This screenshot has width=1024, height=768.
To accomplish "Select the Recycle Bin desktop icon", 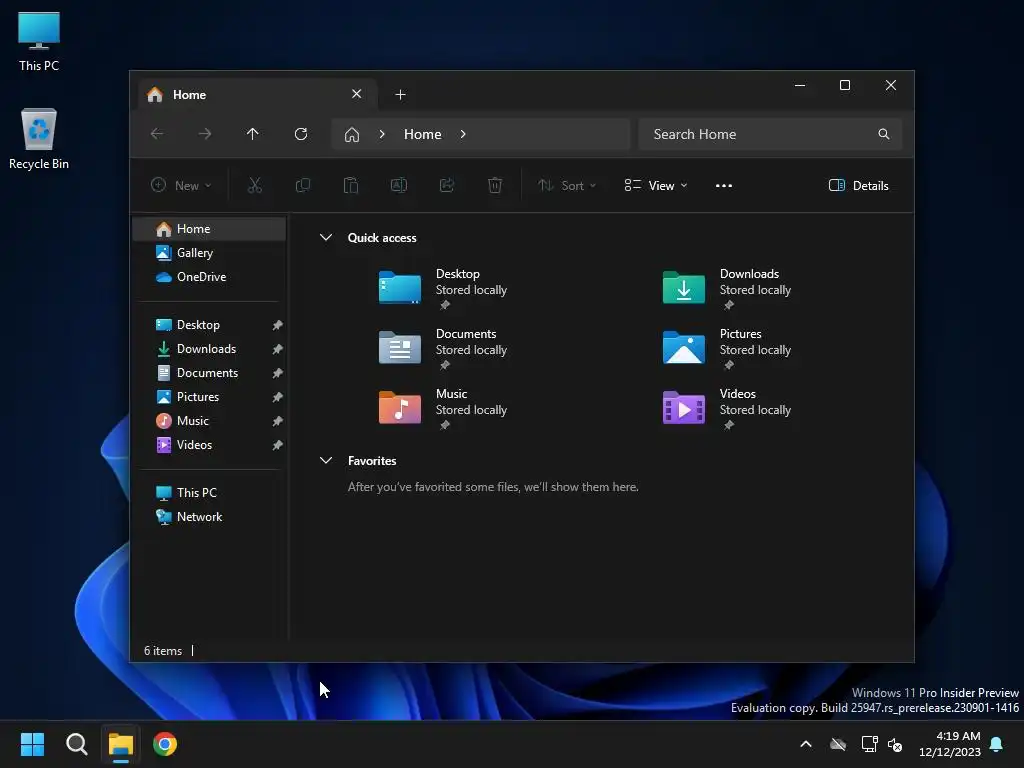I will [x=39, y=139].
